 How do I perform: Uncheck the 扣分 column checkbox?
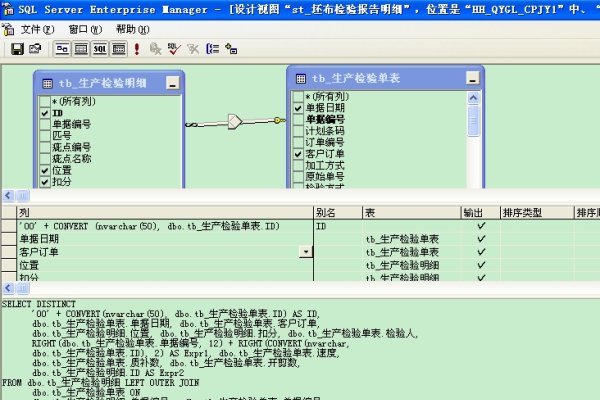pyautogui.click(x=45, y=182)
